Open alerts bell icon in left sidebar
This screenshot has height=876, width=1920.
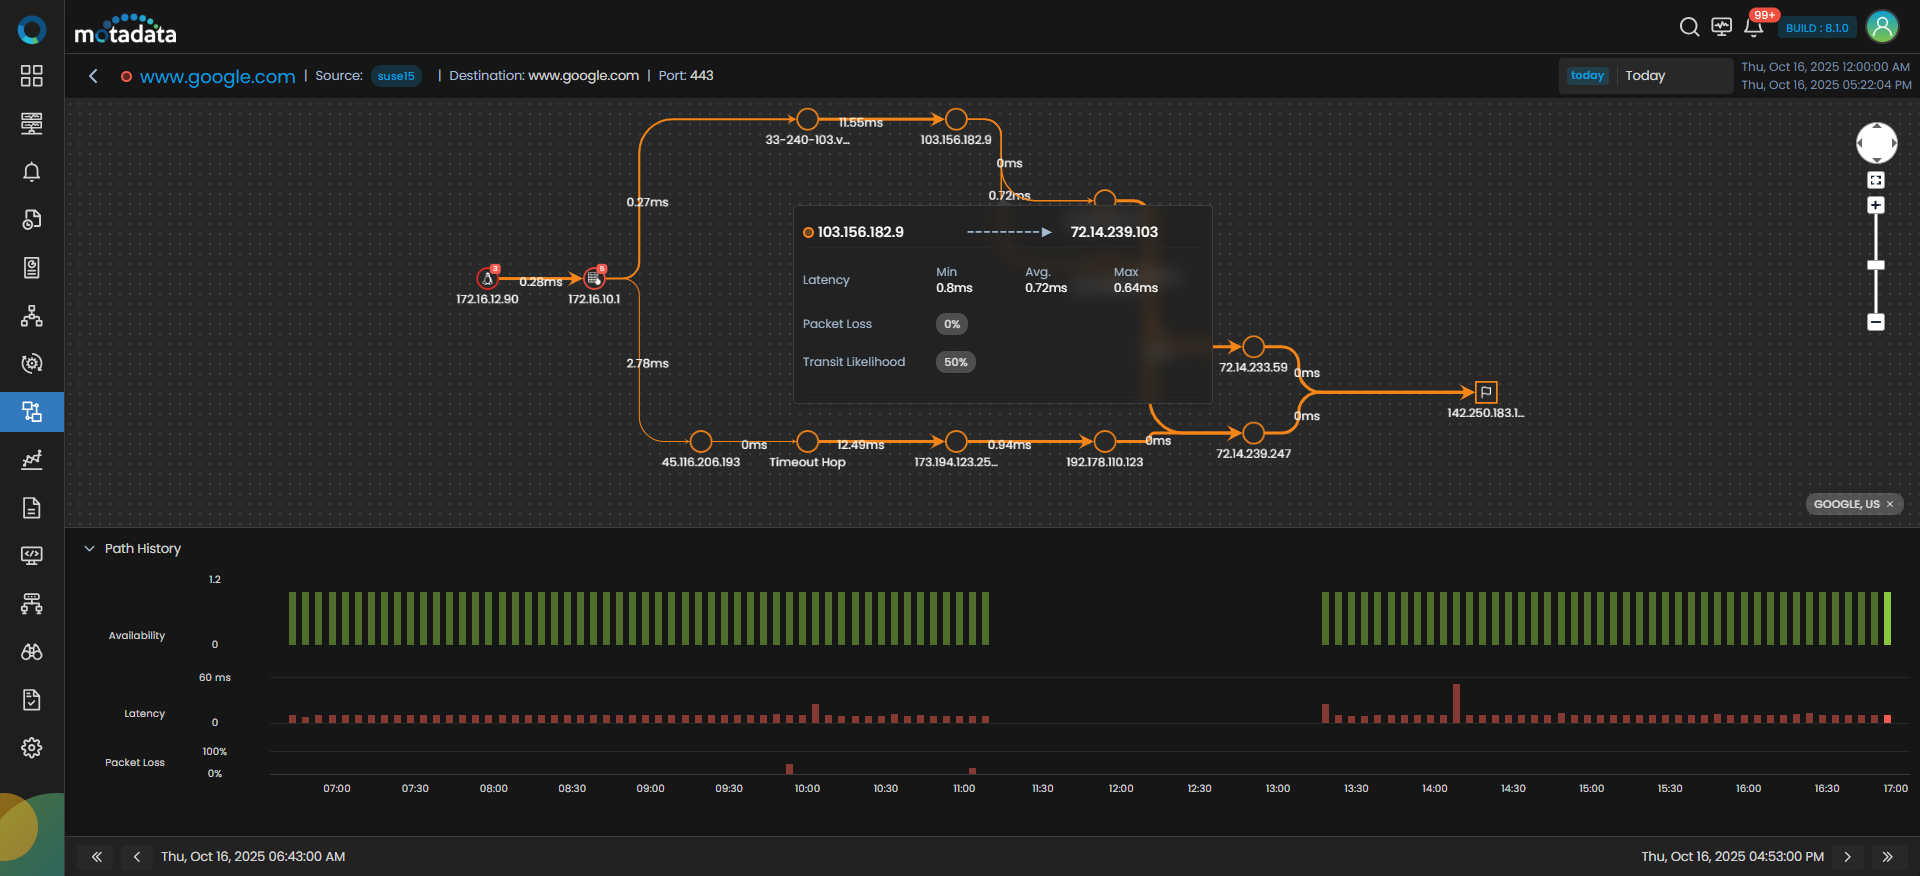[32, 172]
